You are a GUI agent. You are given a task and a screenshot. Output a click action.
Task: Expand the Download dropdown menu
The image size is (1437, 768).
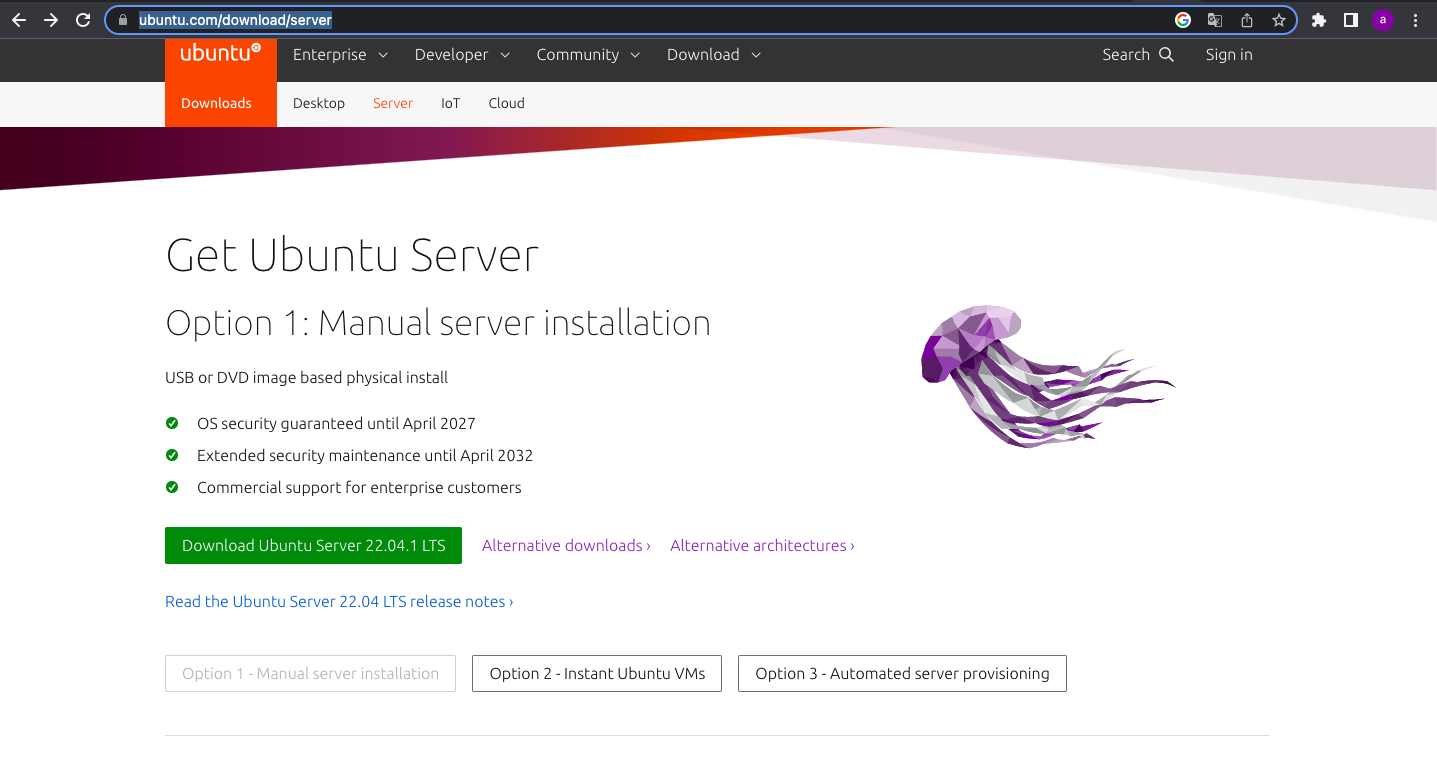pos(714,55)
